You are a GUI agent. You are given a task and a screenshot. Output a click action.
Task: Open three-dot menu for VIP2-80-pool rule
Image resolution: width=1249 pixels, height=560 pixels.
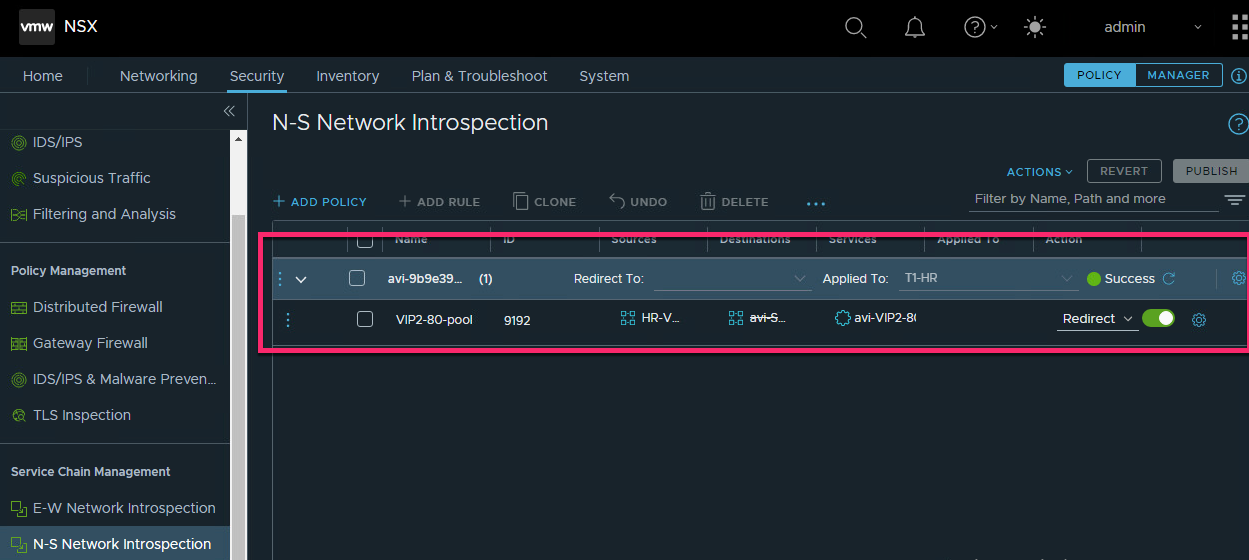(x=288, y=320)
